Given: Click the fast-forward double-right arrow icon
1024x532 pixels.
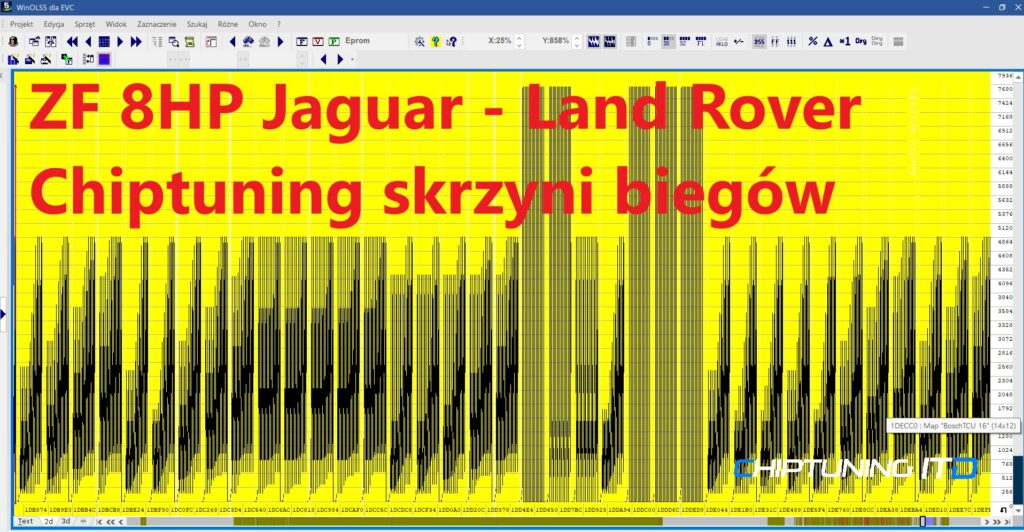Looking at the screenshot, I should [136, 41].
